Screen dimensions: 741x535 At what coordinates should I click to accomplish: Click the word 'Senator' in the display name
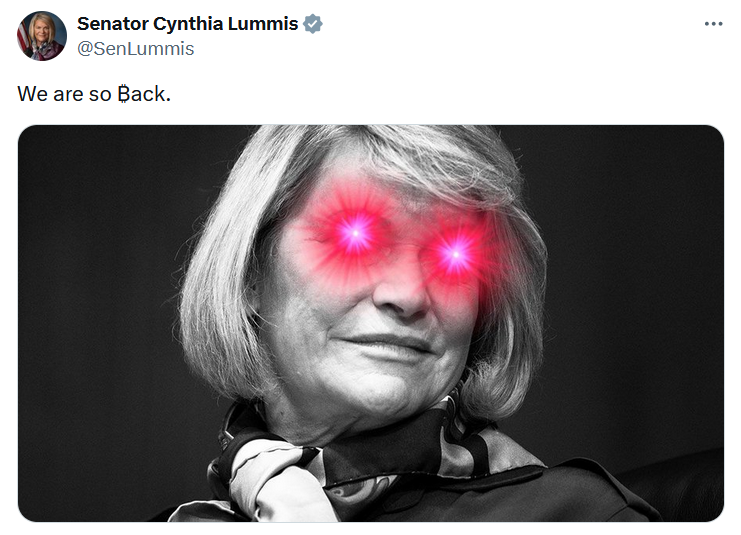point(112,24)
